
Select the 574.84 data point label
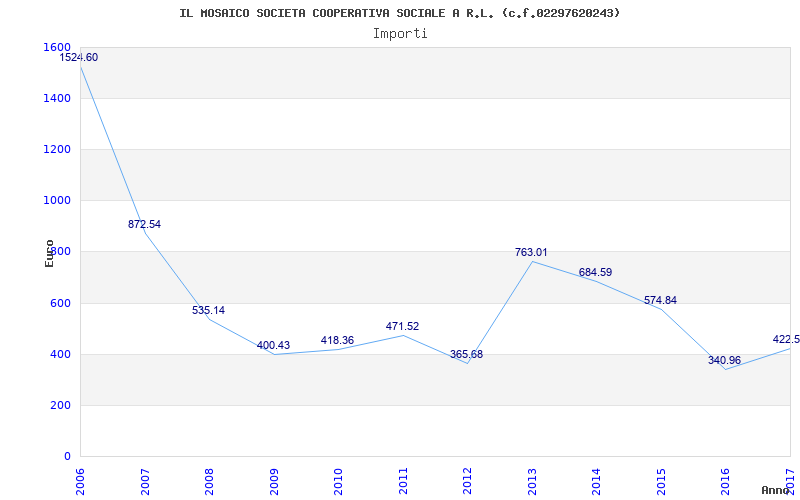(x=660, y=301)
